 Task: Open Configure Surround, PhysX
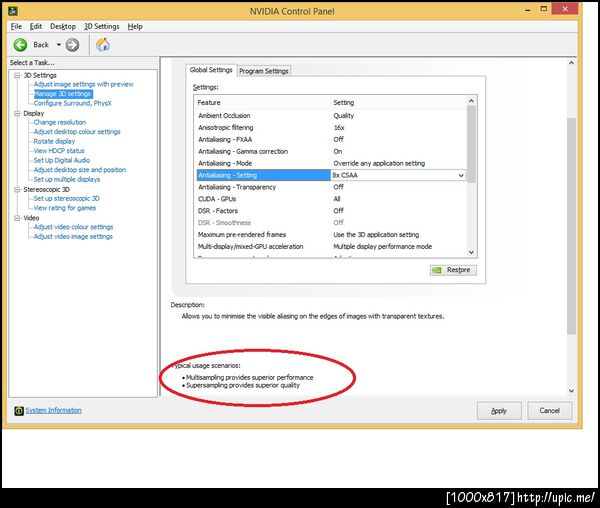[x=72, y=103]
